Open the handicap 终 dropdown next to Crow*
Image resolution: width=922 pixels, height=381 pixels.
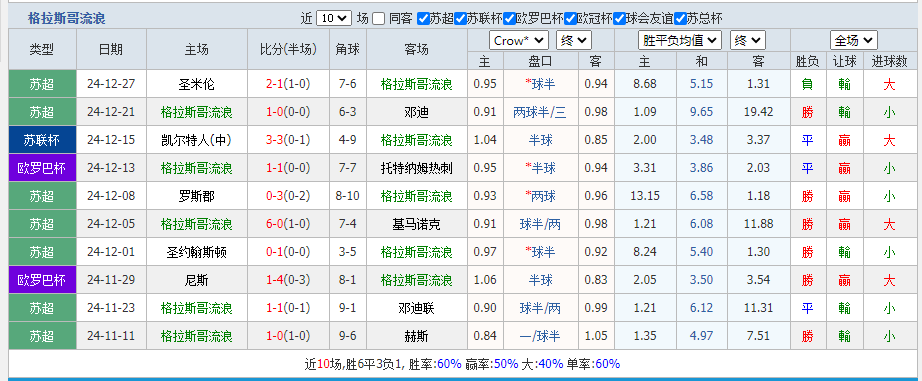(574, 41)
